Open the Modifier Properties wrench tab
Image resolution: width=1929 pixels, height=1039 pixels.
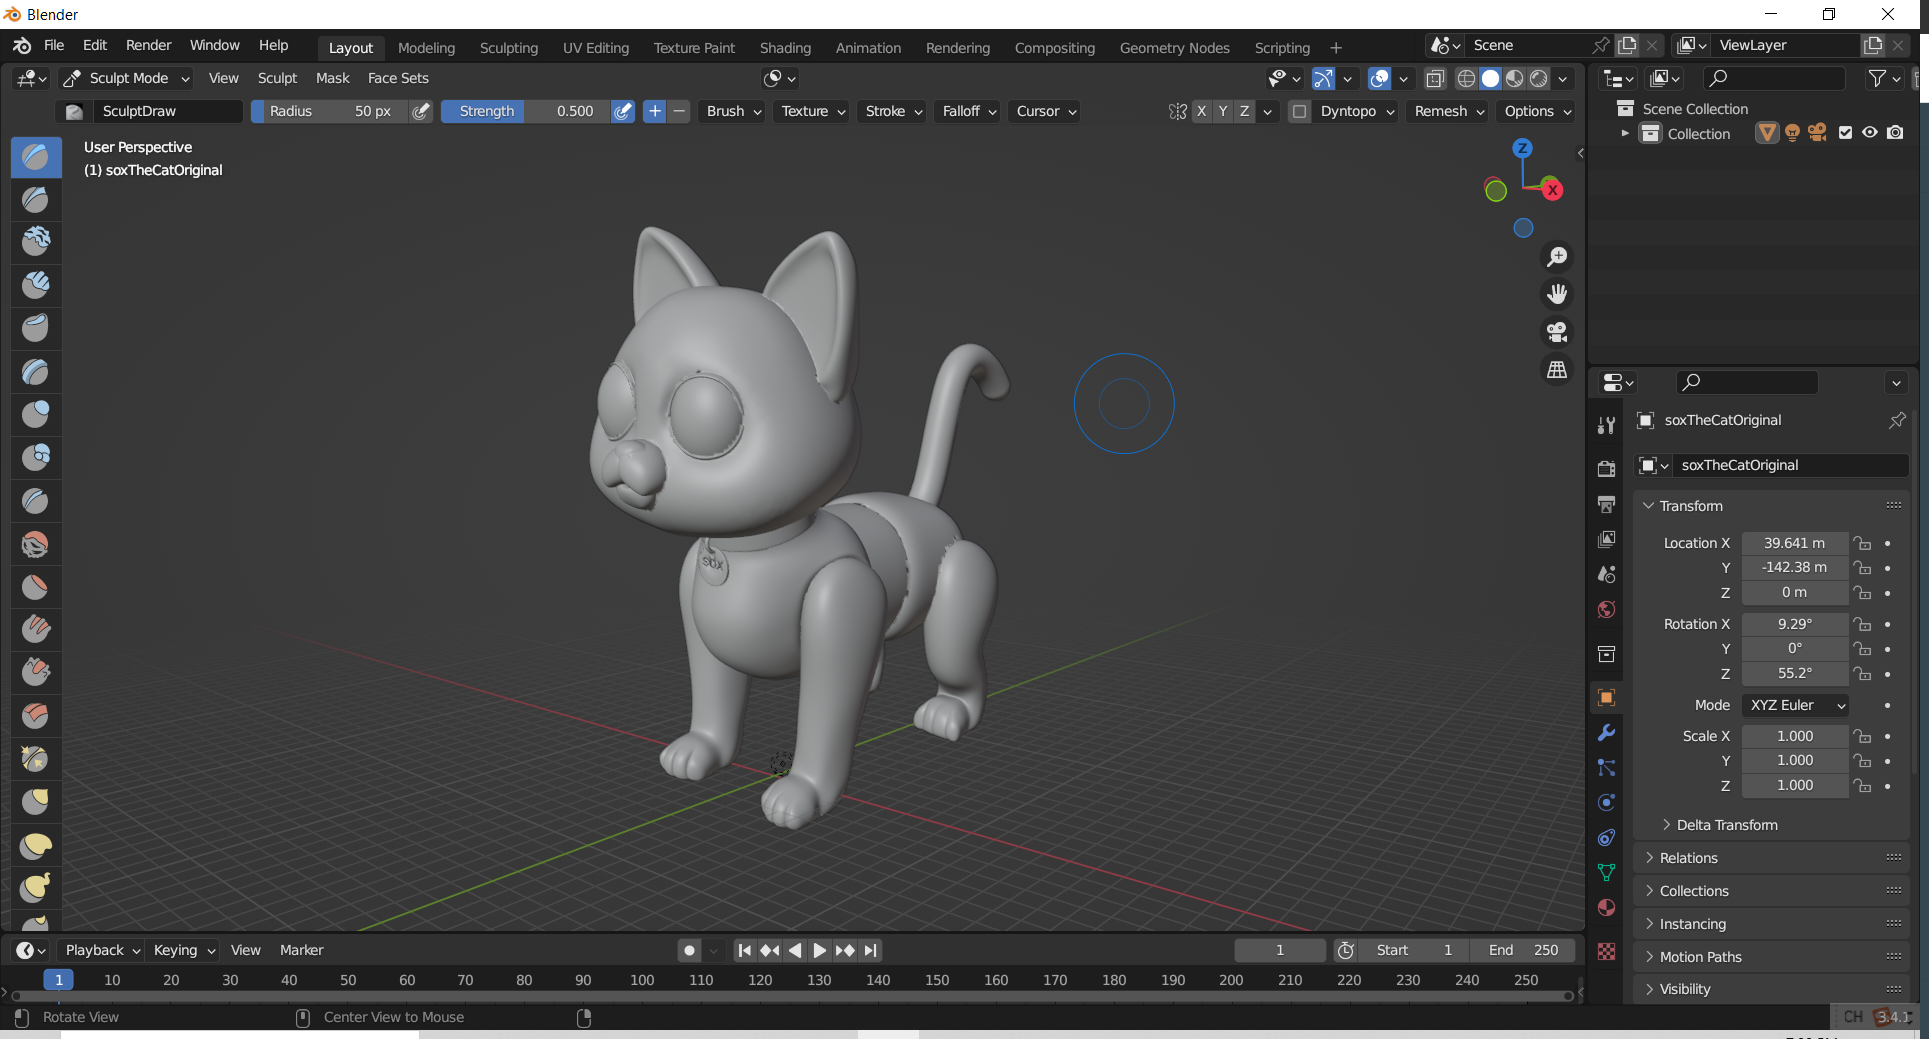pos(1606,733)
